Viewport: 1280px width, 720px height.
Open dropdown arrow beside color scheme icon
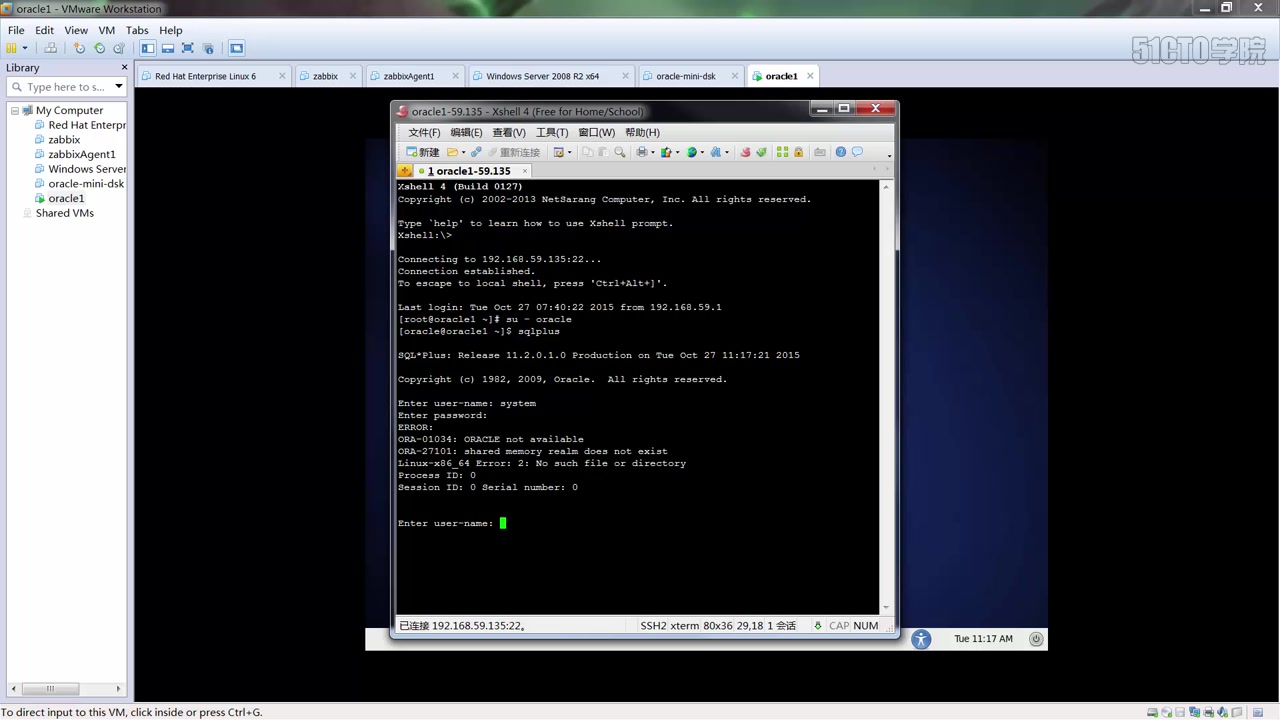click(x=677, y=153)
